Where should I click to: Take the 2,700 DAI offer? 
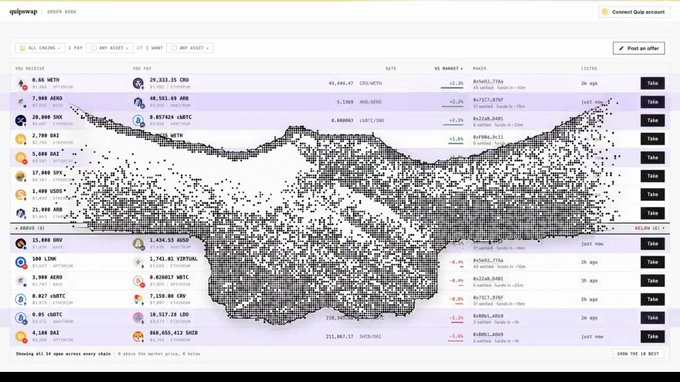tap(653, 139)
